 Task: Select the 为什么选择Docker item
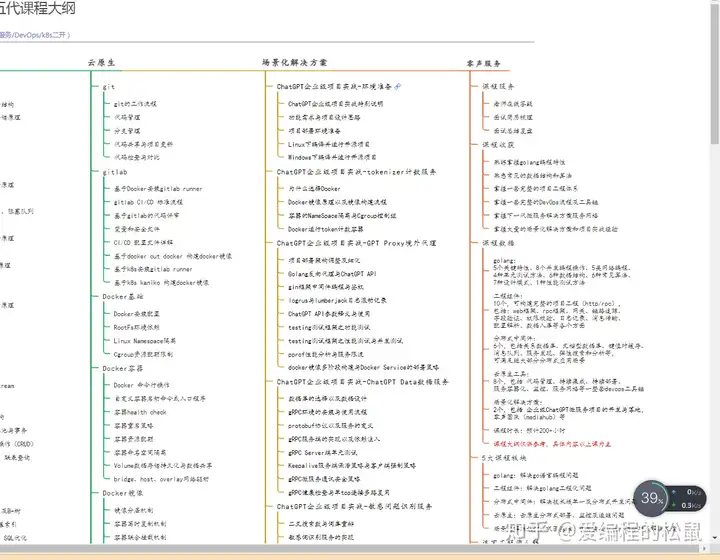tap(314, 189)
